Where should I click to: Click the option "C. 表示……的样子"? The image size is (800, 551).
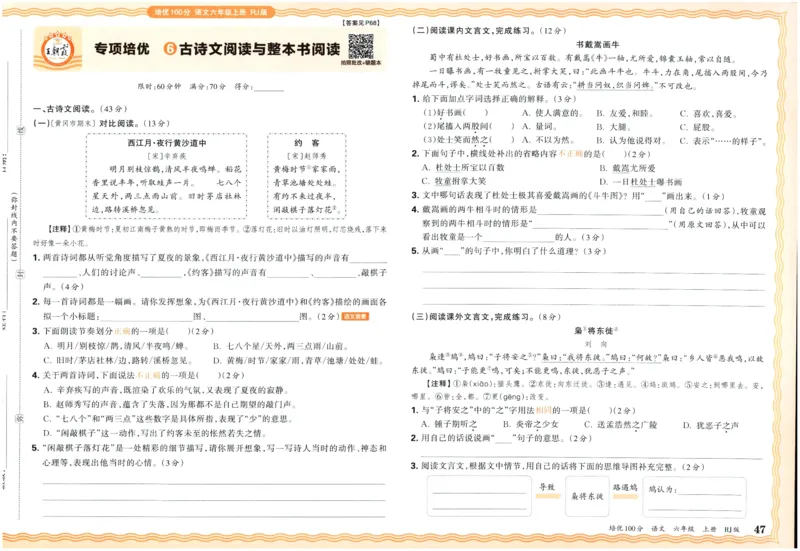coord(723,140)
